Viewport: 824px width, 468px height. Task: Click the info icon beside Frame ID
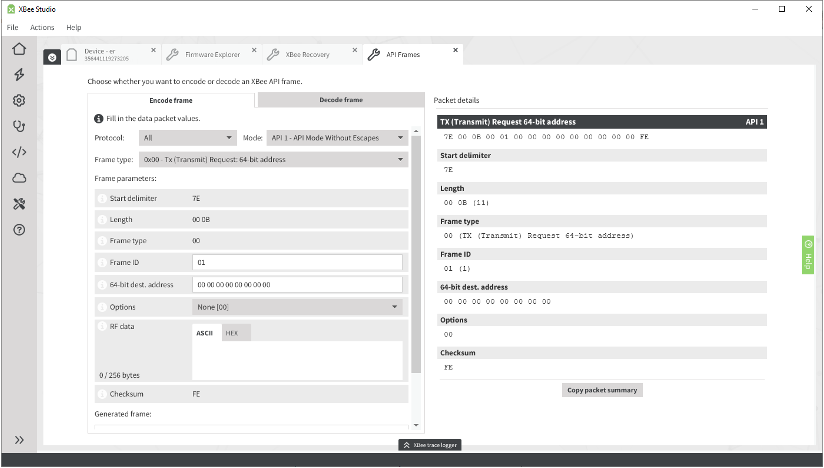(x=102, y=263)
